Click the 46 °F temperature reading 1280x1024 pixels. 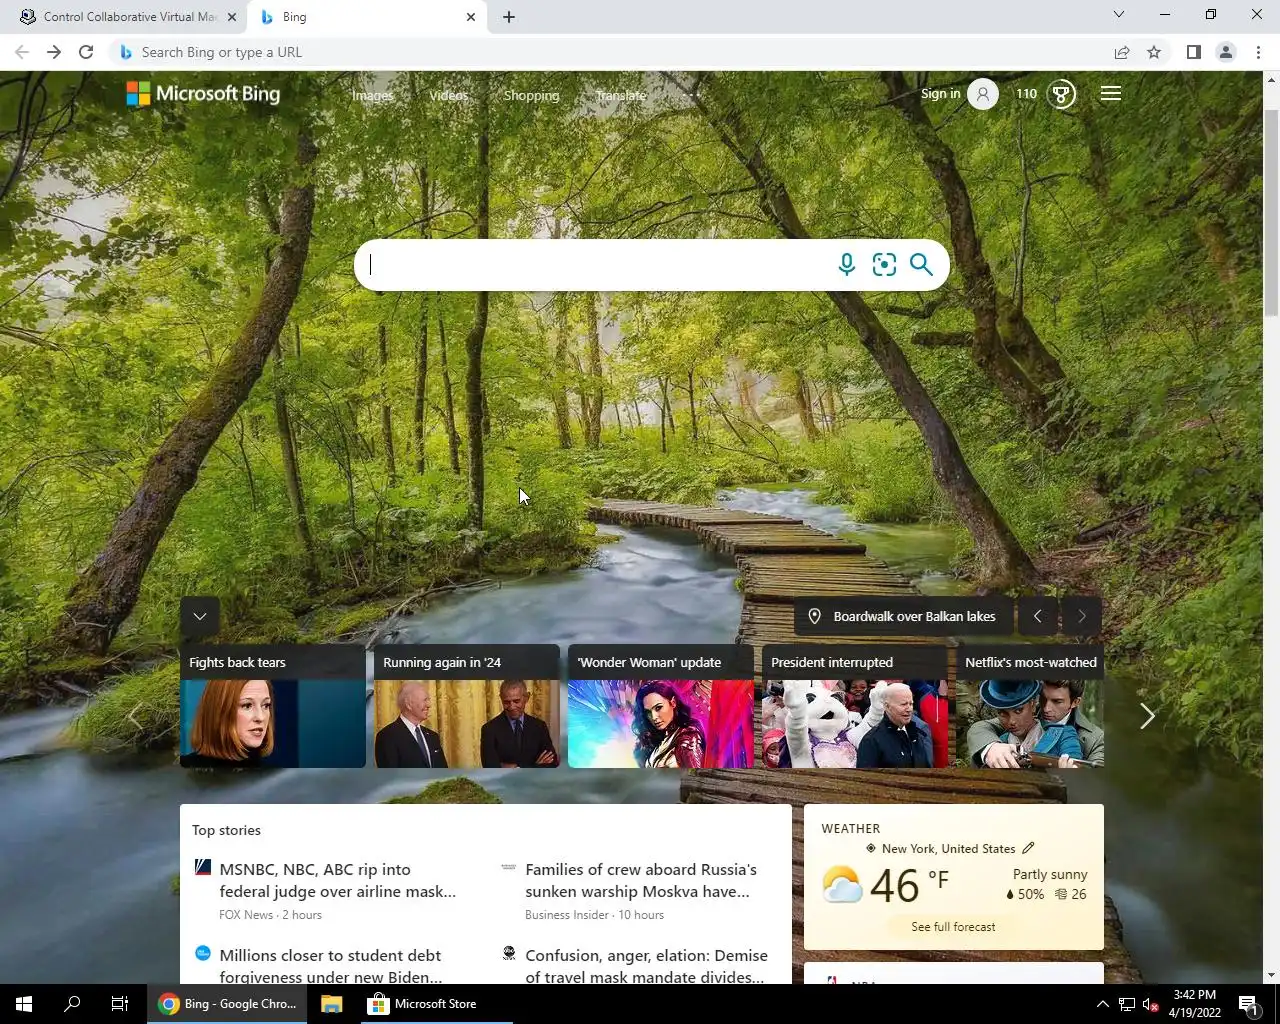[x=908, y=886]
